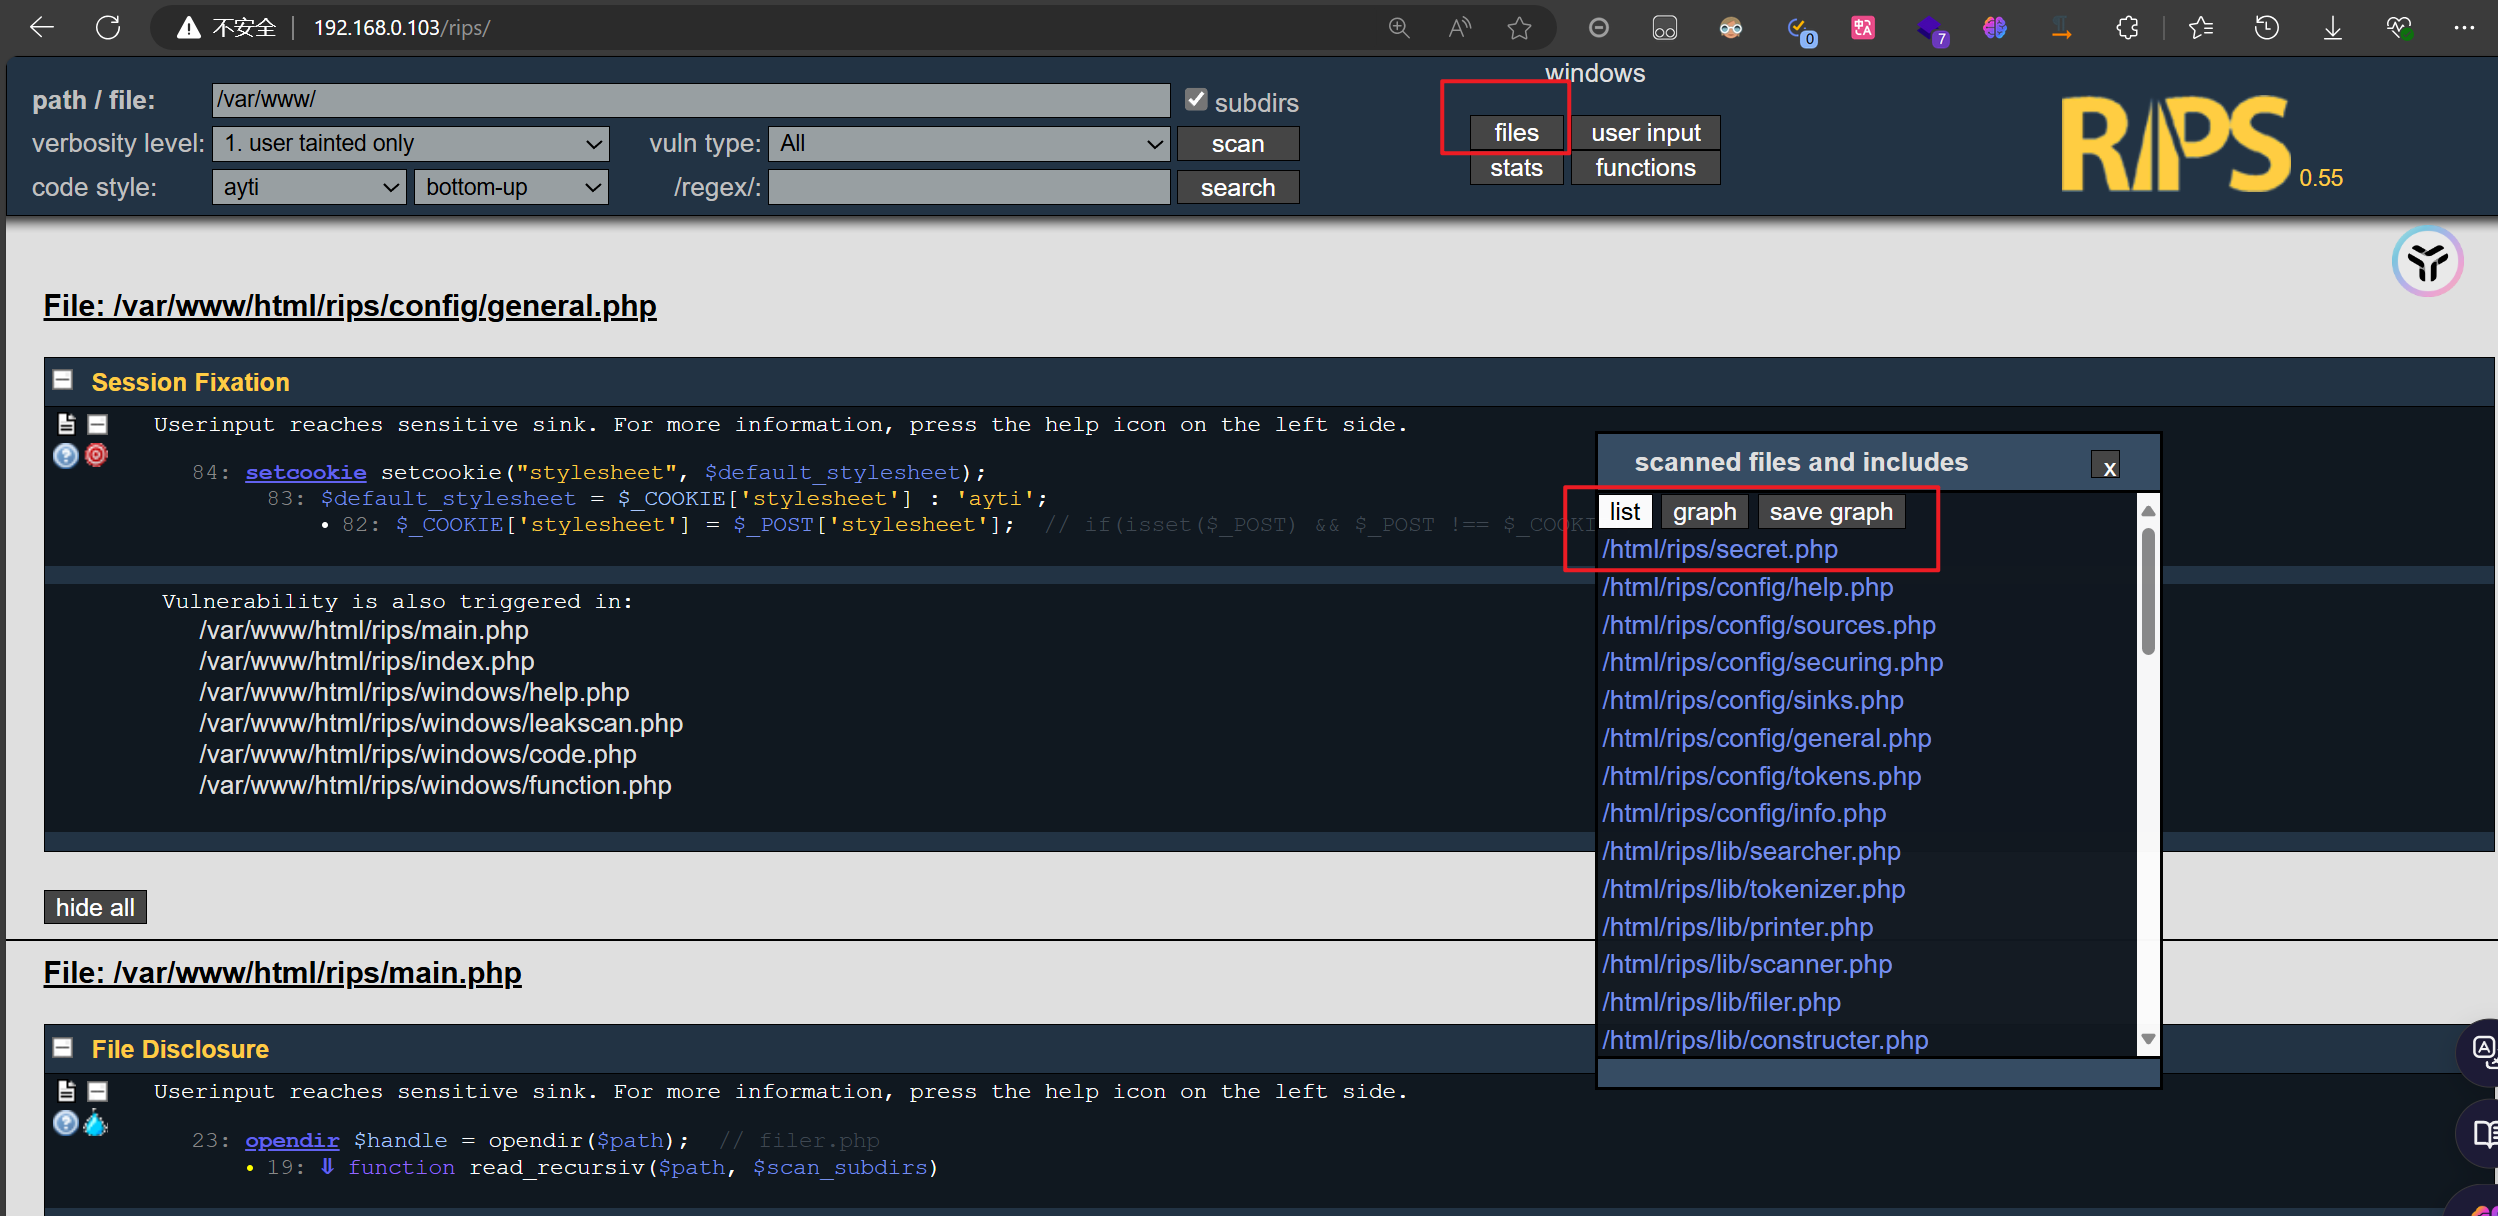Viewport: 2498px width, 1216px height.
Task: Open the verbosity level dropdown
Action: (411, 143)
